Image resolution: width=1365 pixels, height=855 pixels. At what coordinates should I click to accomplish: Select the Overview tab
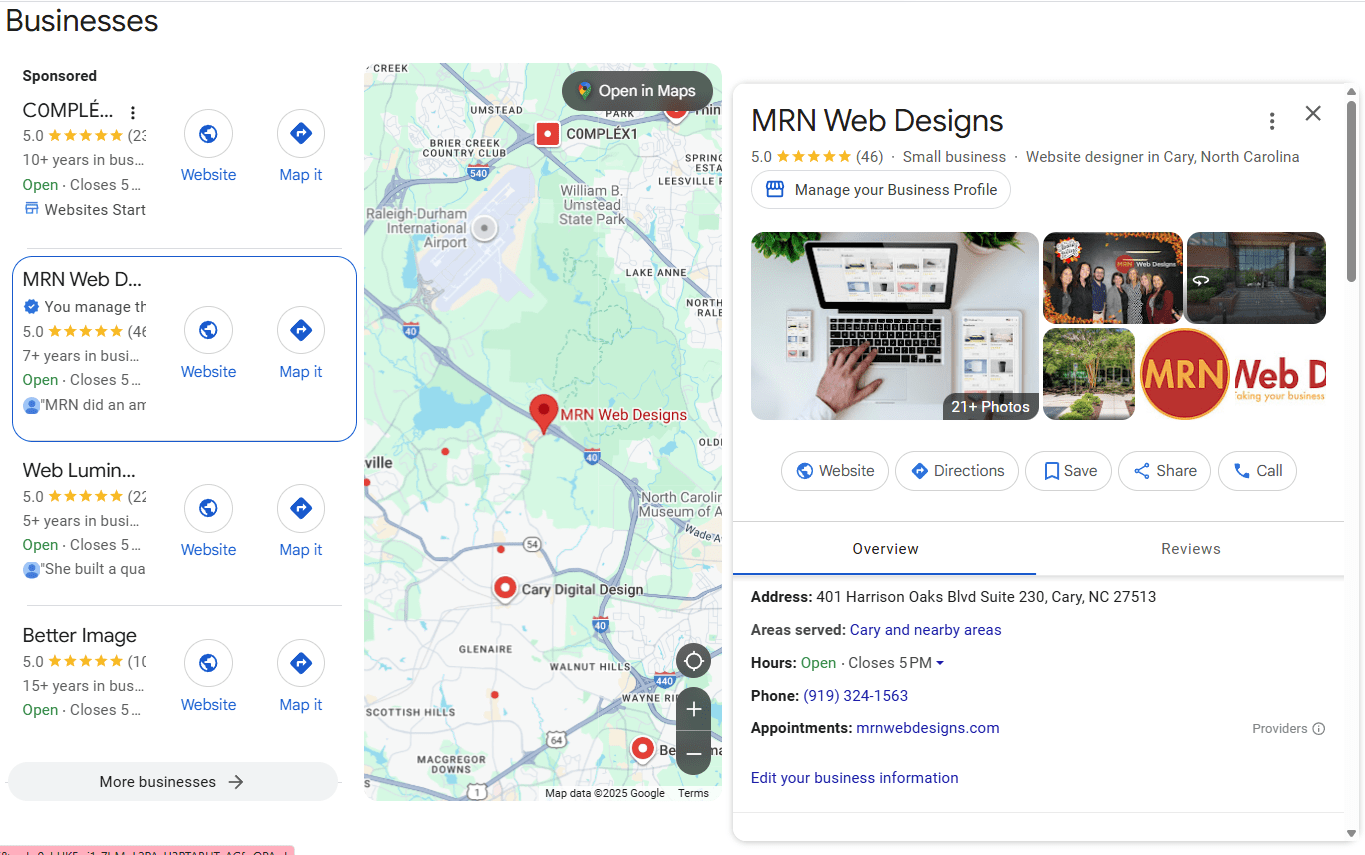point(885,548)
